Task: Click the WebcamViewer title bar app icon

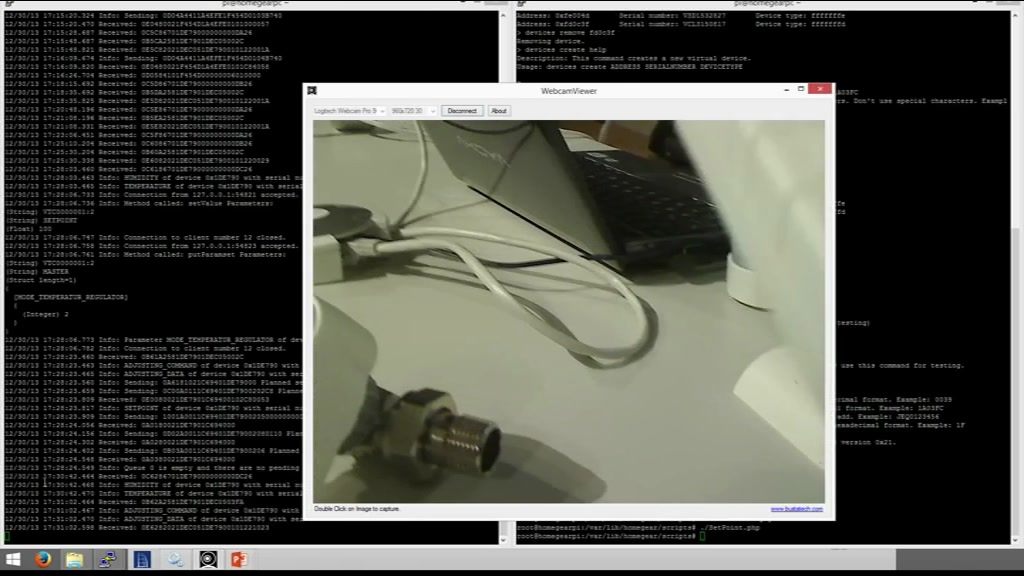Action: [312, 91]
